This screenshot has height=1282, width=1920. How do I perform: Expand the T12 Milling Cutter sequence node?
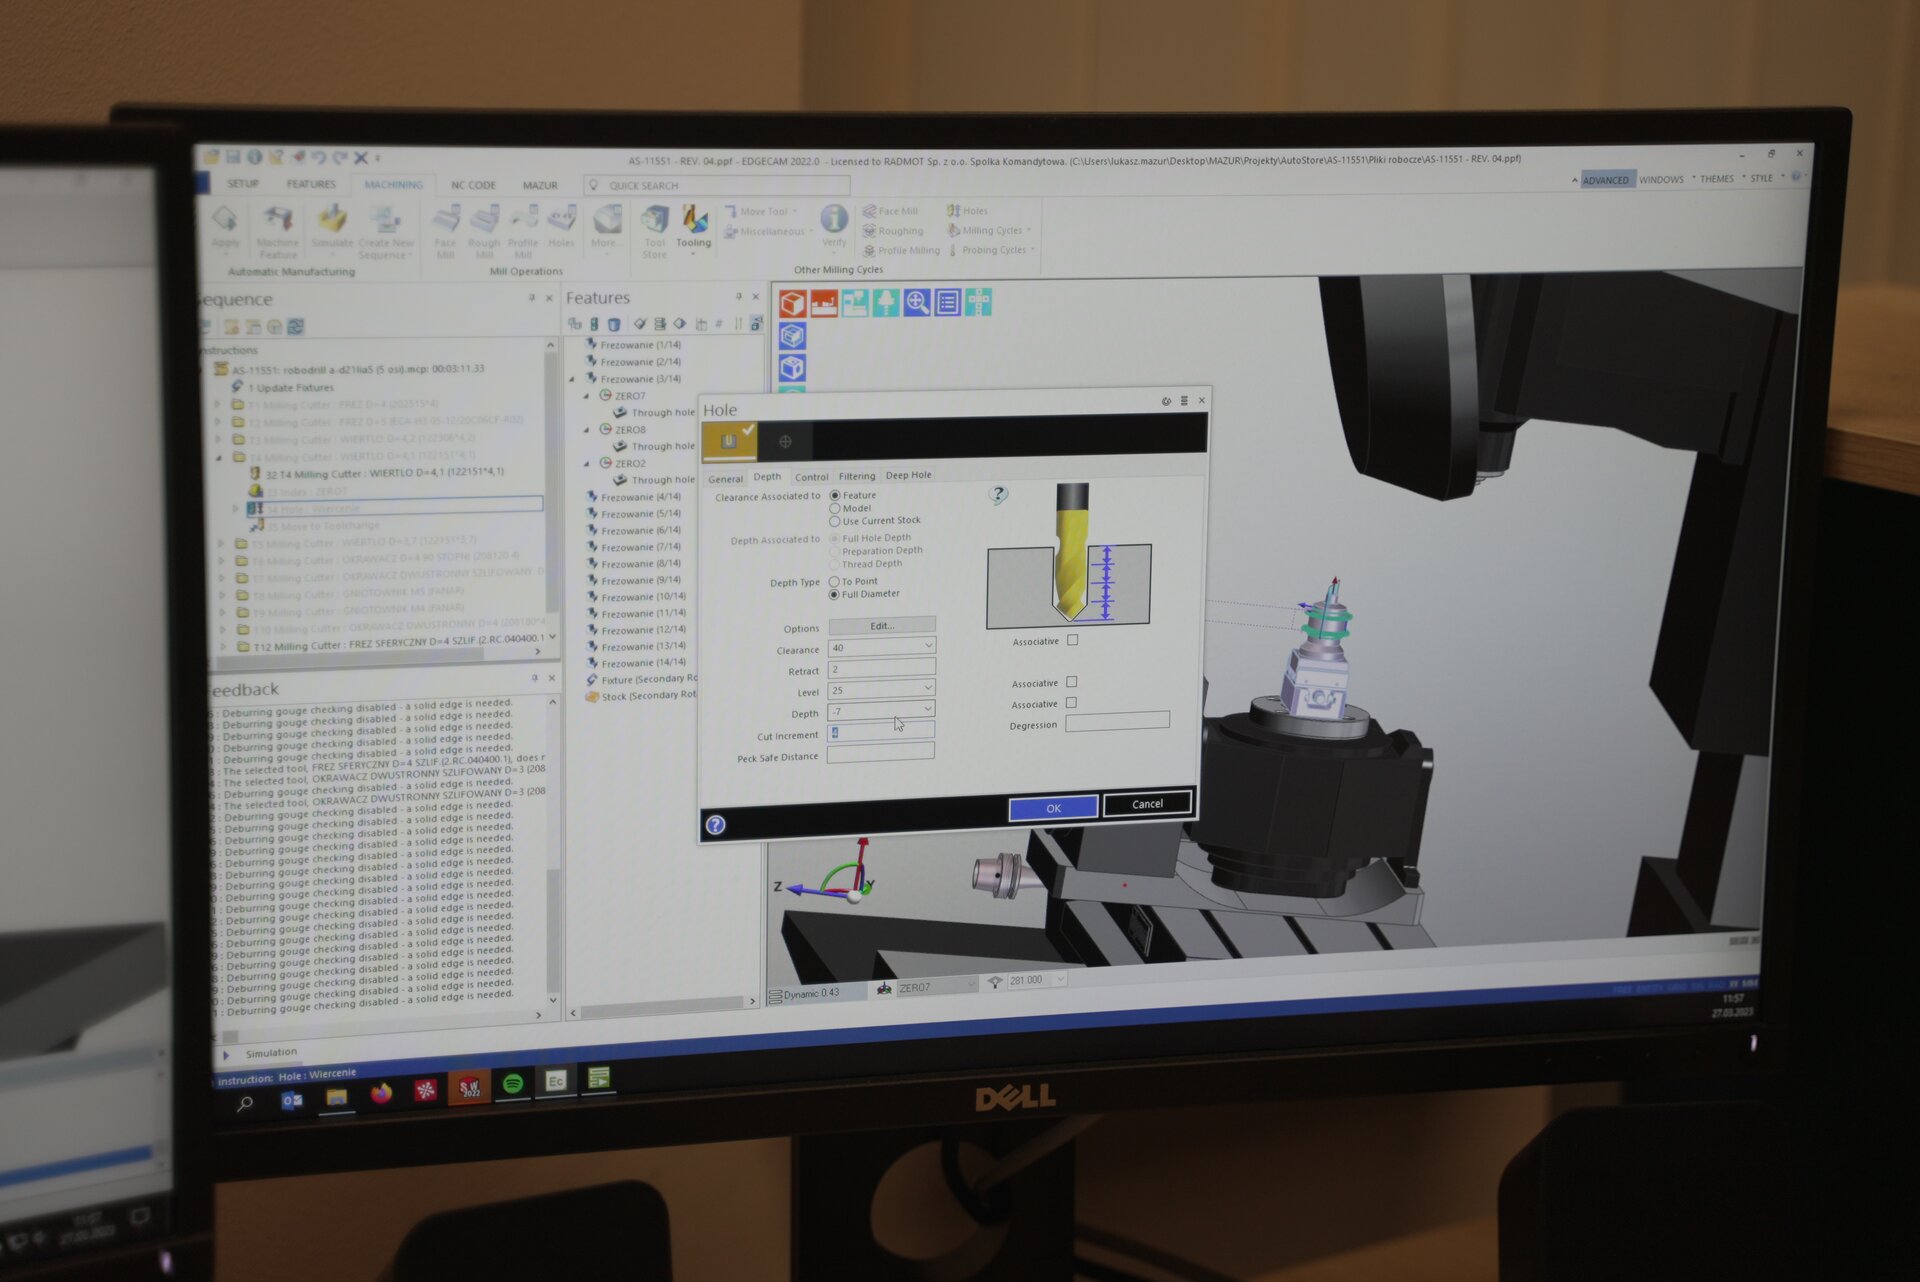tap(223, 647)
